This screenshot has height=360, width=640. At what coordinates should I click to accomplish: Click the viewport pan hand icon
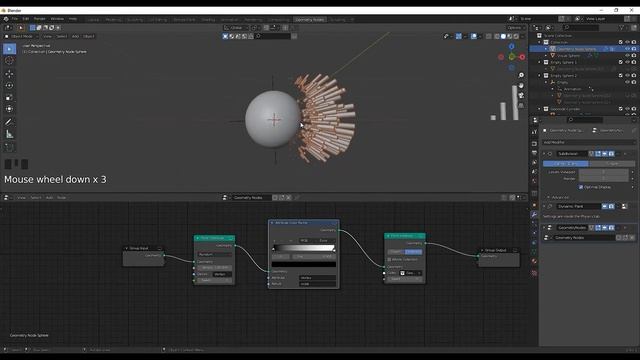click(521, 86)
